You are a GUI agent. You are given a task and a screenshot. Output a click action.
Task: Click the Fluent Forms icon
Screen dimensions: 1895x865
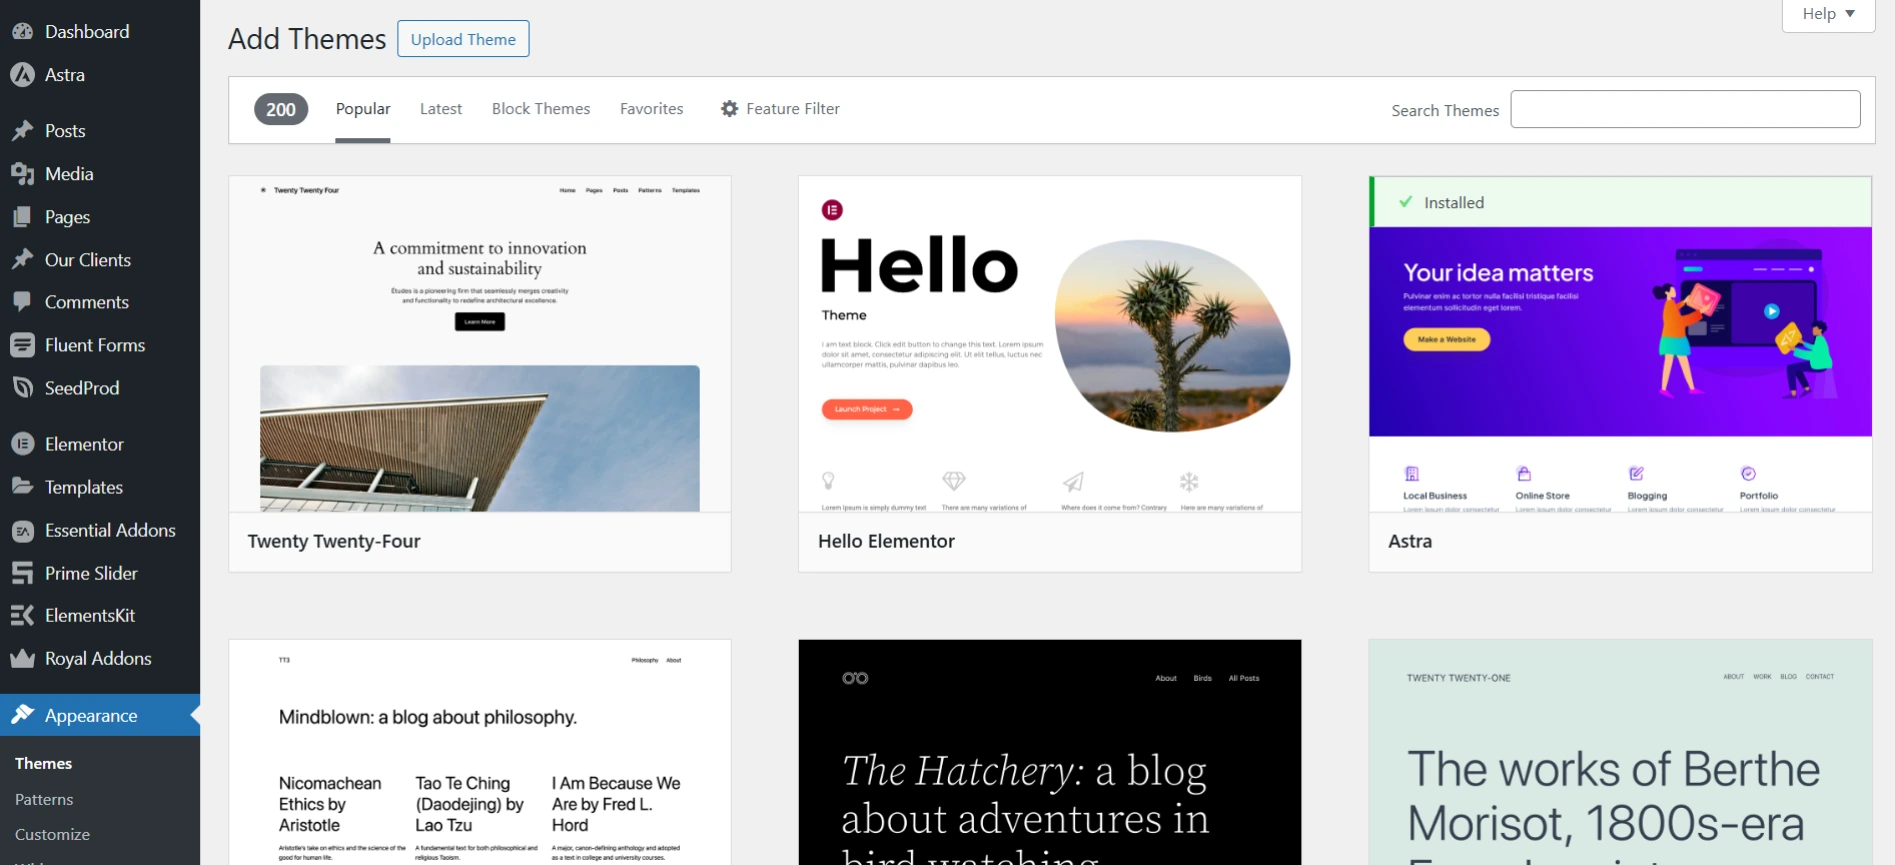(22, 345)
